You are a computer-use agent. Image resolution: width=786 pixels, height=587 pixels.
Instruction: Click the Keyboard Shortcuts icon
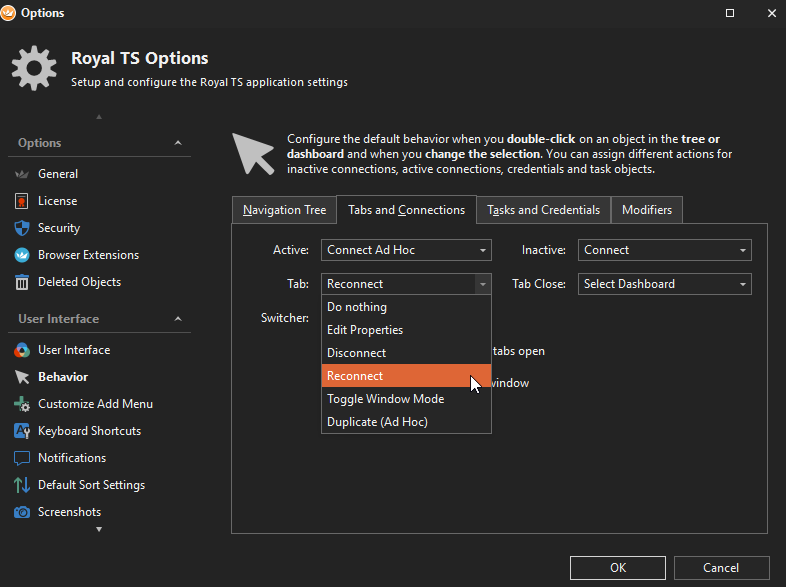[x=22, y=431]
